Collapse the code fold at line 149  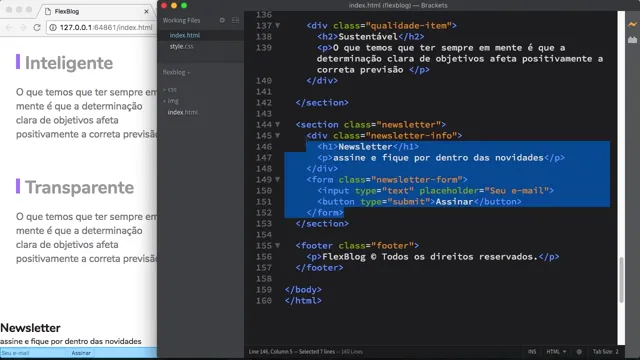coord(278,180)
